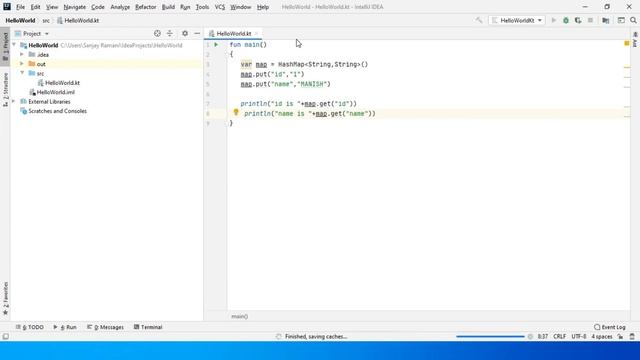Open Search Everywhere magnifier icon
This screenshot has width=640, height=360.
point(633,20)
